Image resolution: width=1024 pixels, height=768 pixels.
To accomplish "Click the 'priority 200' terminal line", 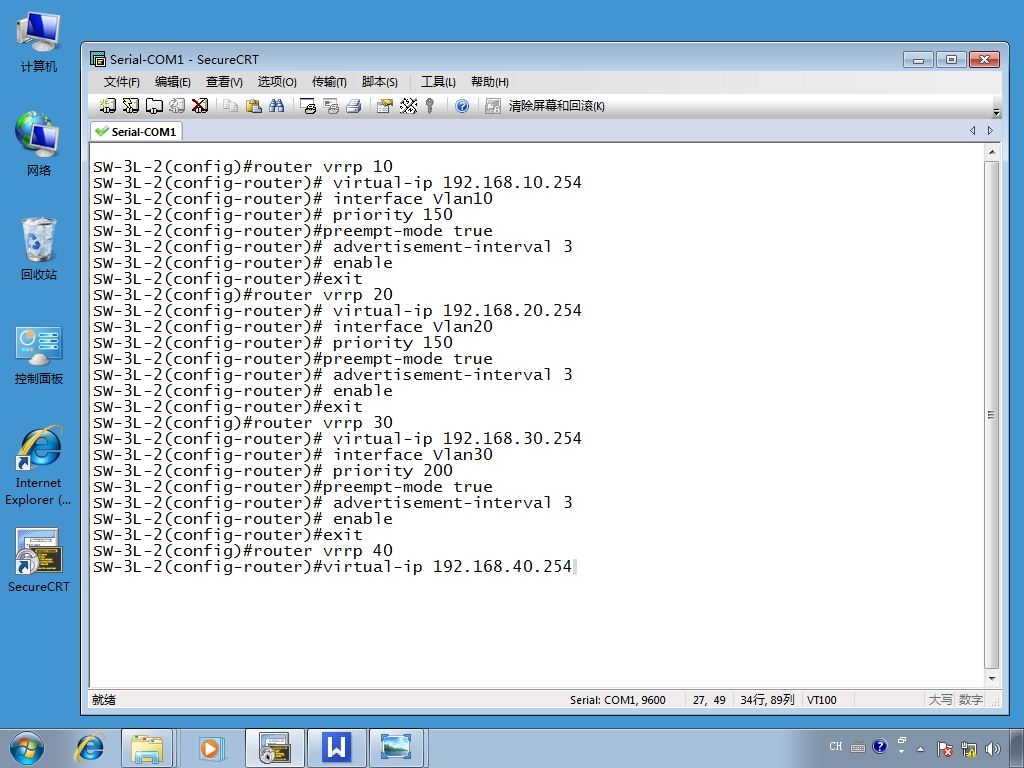I will click(272, 470).
